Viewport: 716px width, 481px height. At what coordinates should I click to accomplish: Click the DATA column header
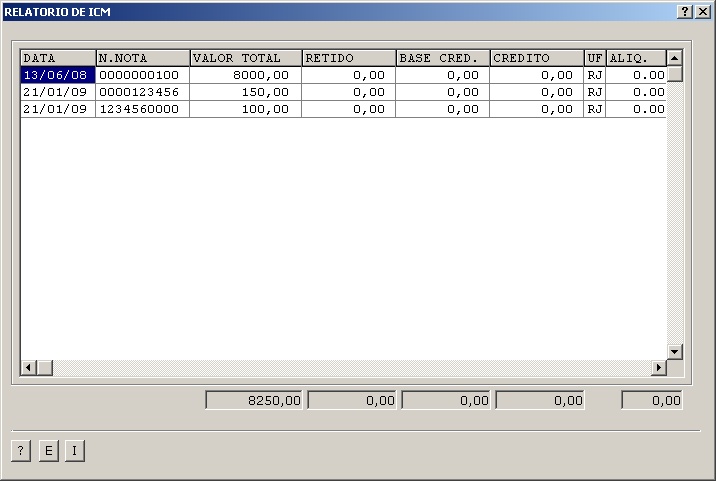point(58,58)
